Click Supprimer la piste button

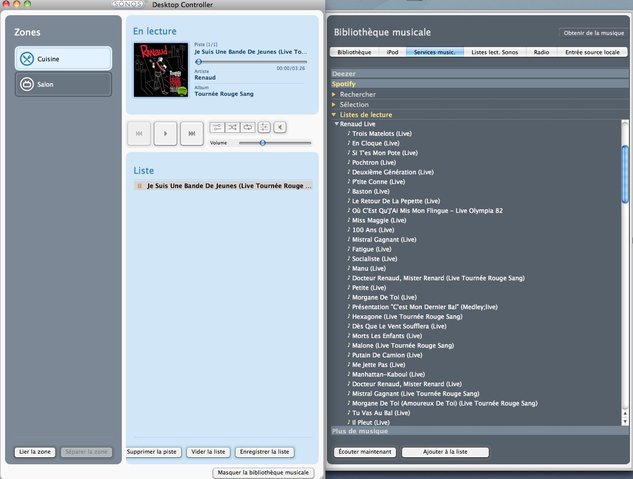pyautogui.click(x=152, y=452)
